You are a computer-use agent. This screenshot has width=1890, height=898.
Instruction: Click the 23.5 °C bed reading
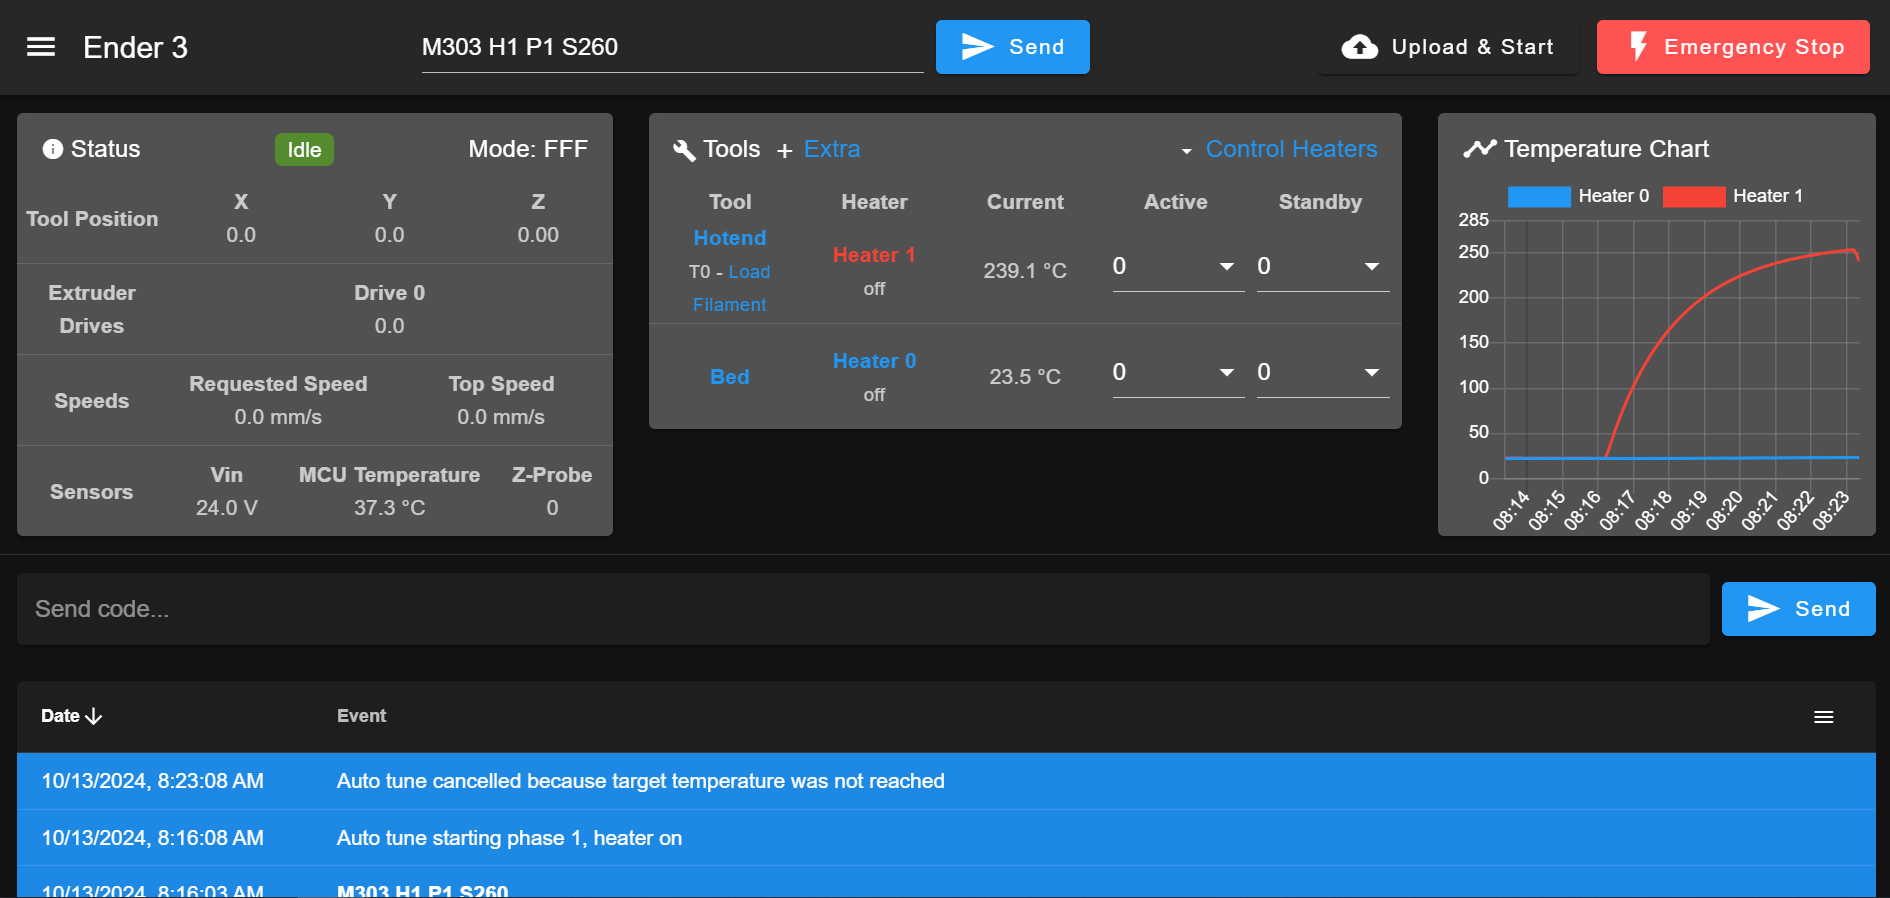pyautogui.click(x=1025, y=377)
